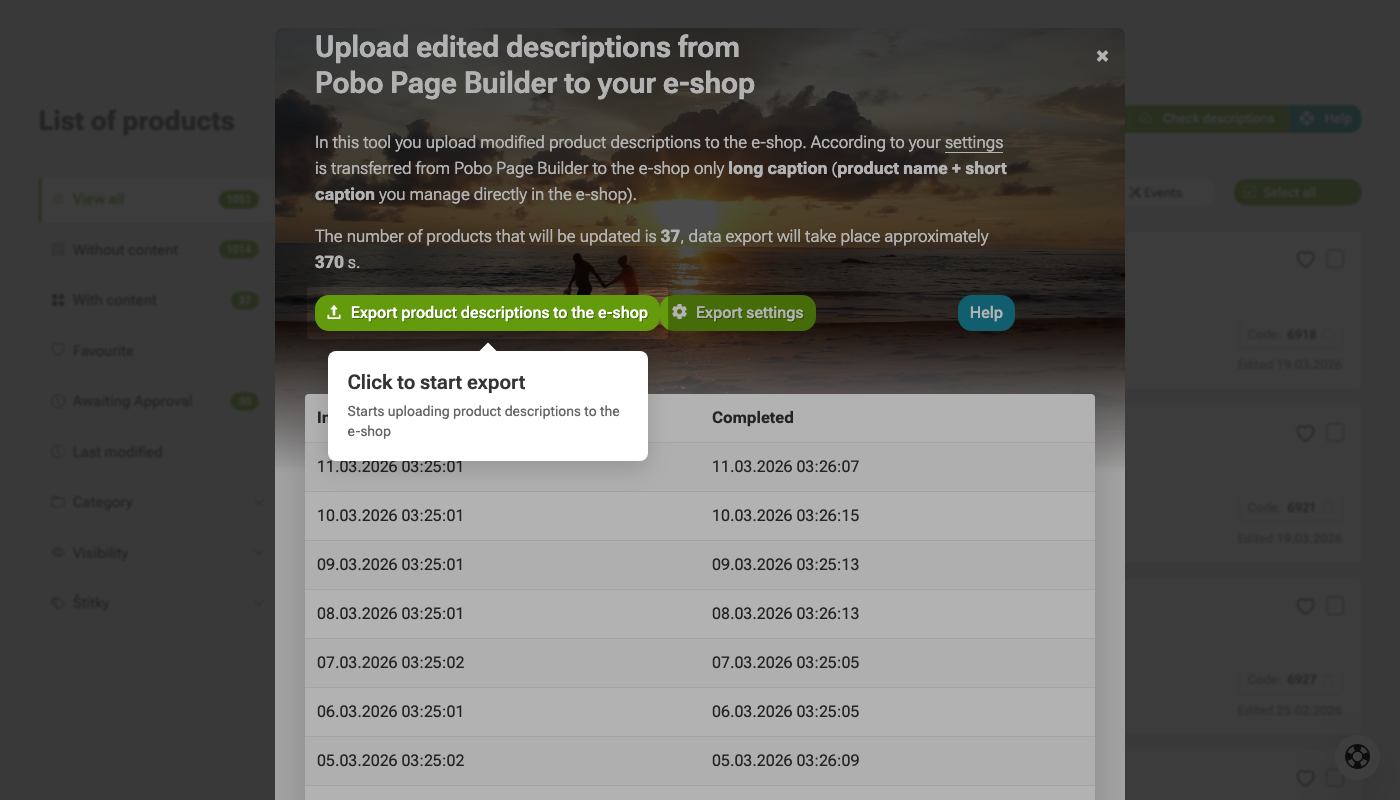Select View all in the sidebar menu

pos(100,199)
